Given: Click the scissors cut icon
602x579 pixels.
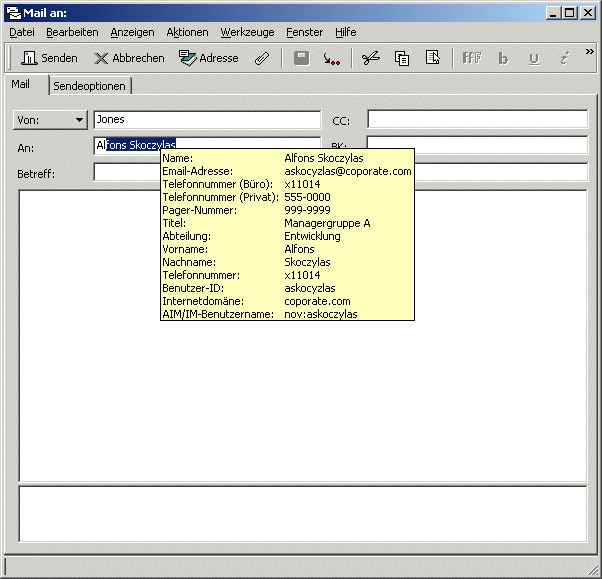Looking at the screenshot, I should pyautogui.click(x=371, y=58).
